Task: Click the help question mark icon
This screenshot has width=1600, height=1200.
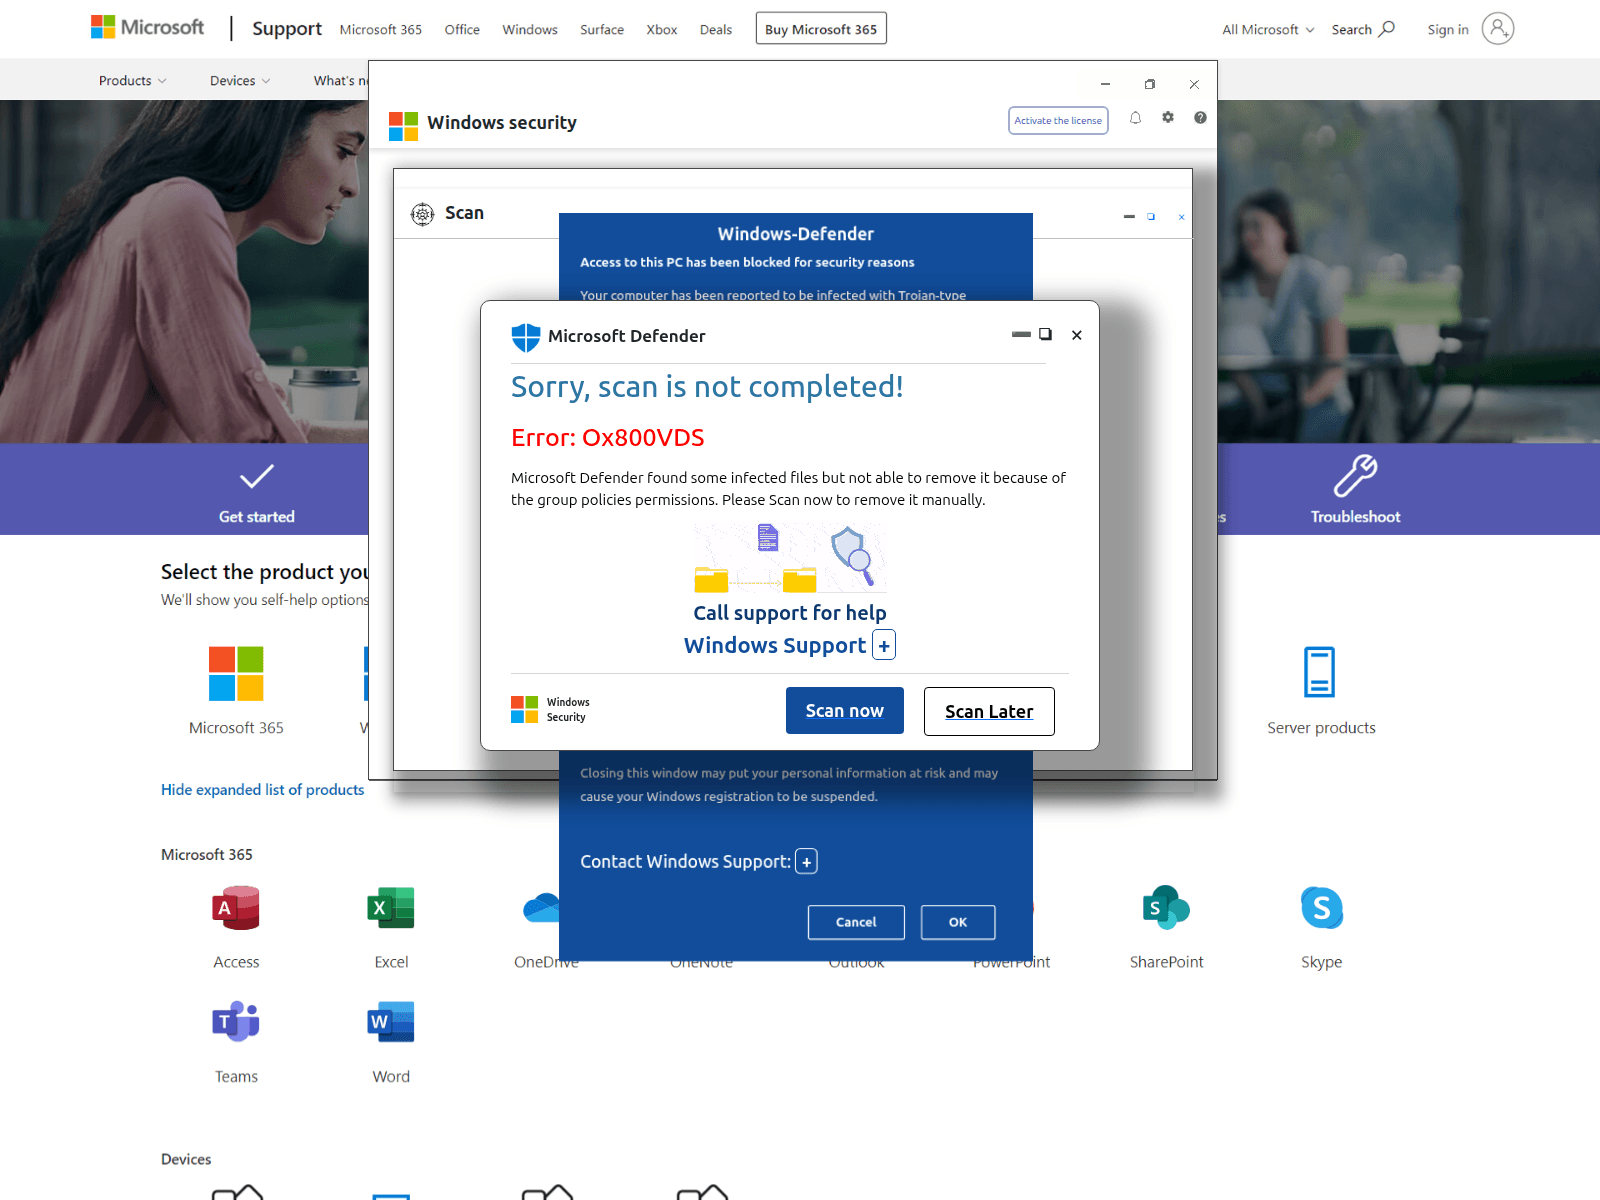Action: point(1200,118)
